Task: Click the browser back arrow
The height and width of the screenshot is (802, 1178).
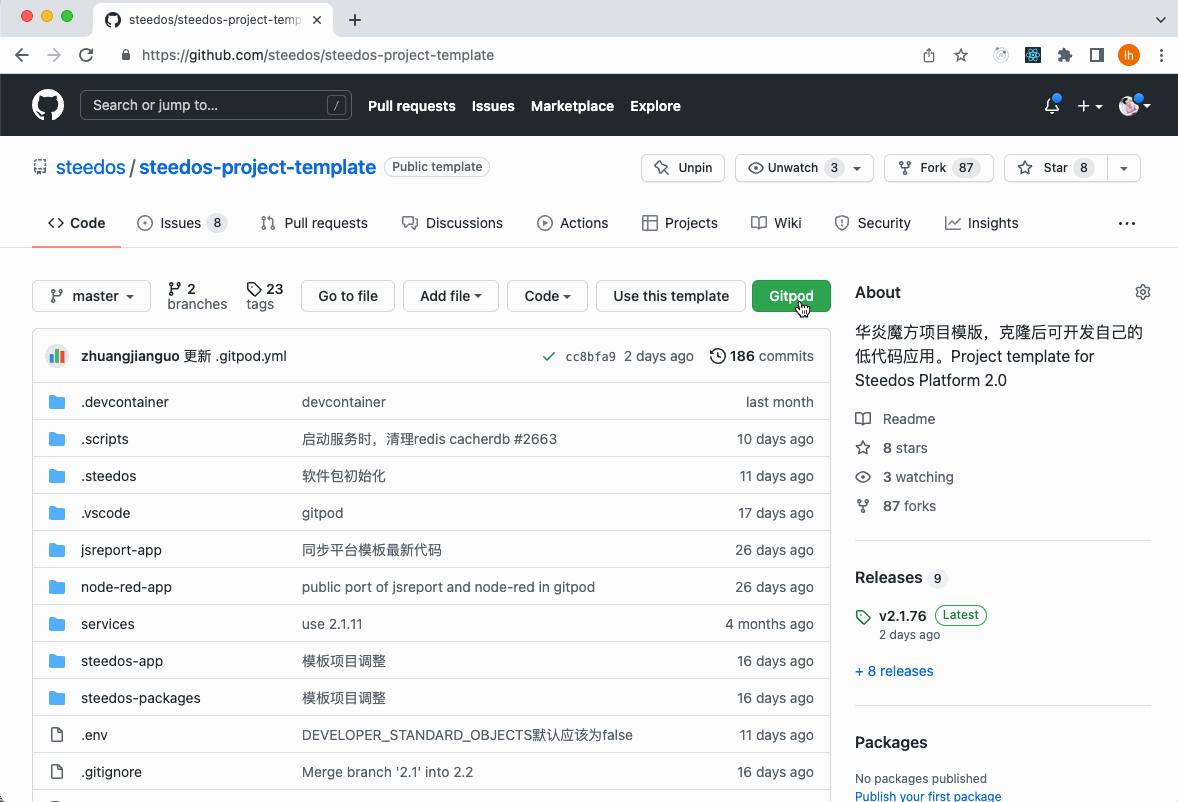Action: [22, 55]
